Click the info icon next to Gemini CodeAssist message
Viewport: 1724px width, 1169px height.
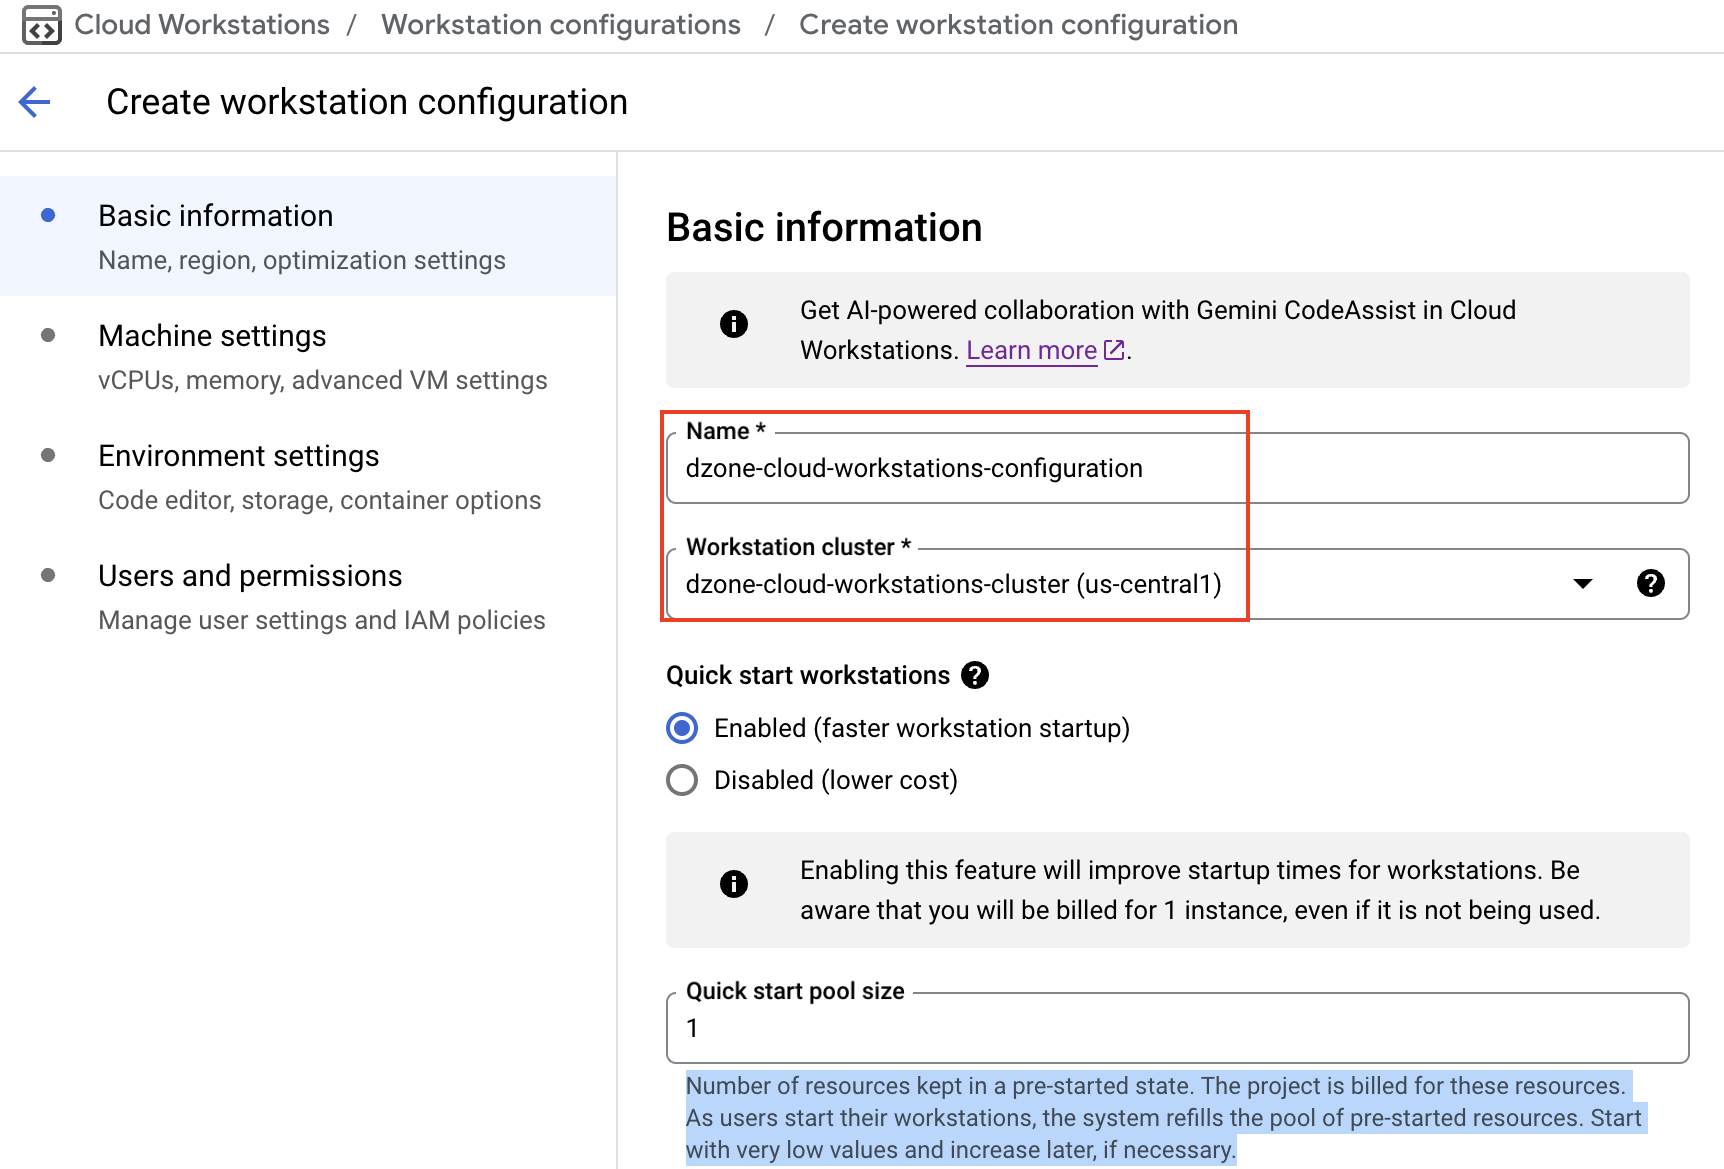pos(733,324)
